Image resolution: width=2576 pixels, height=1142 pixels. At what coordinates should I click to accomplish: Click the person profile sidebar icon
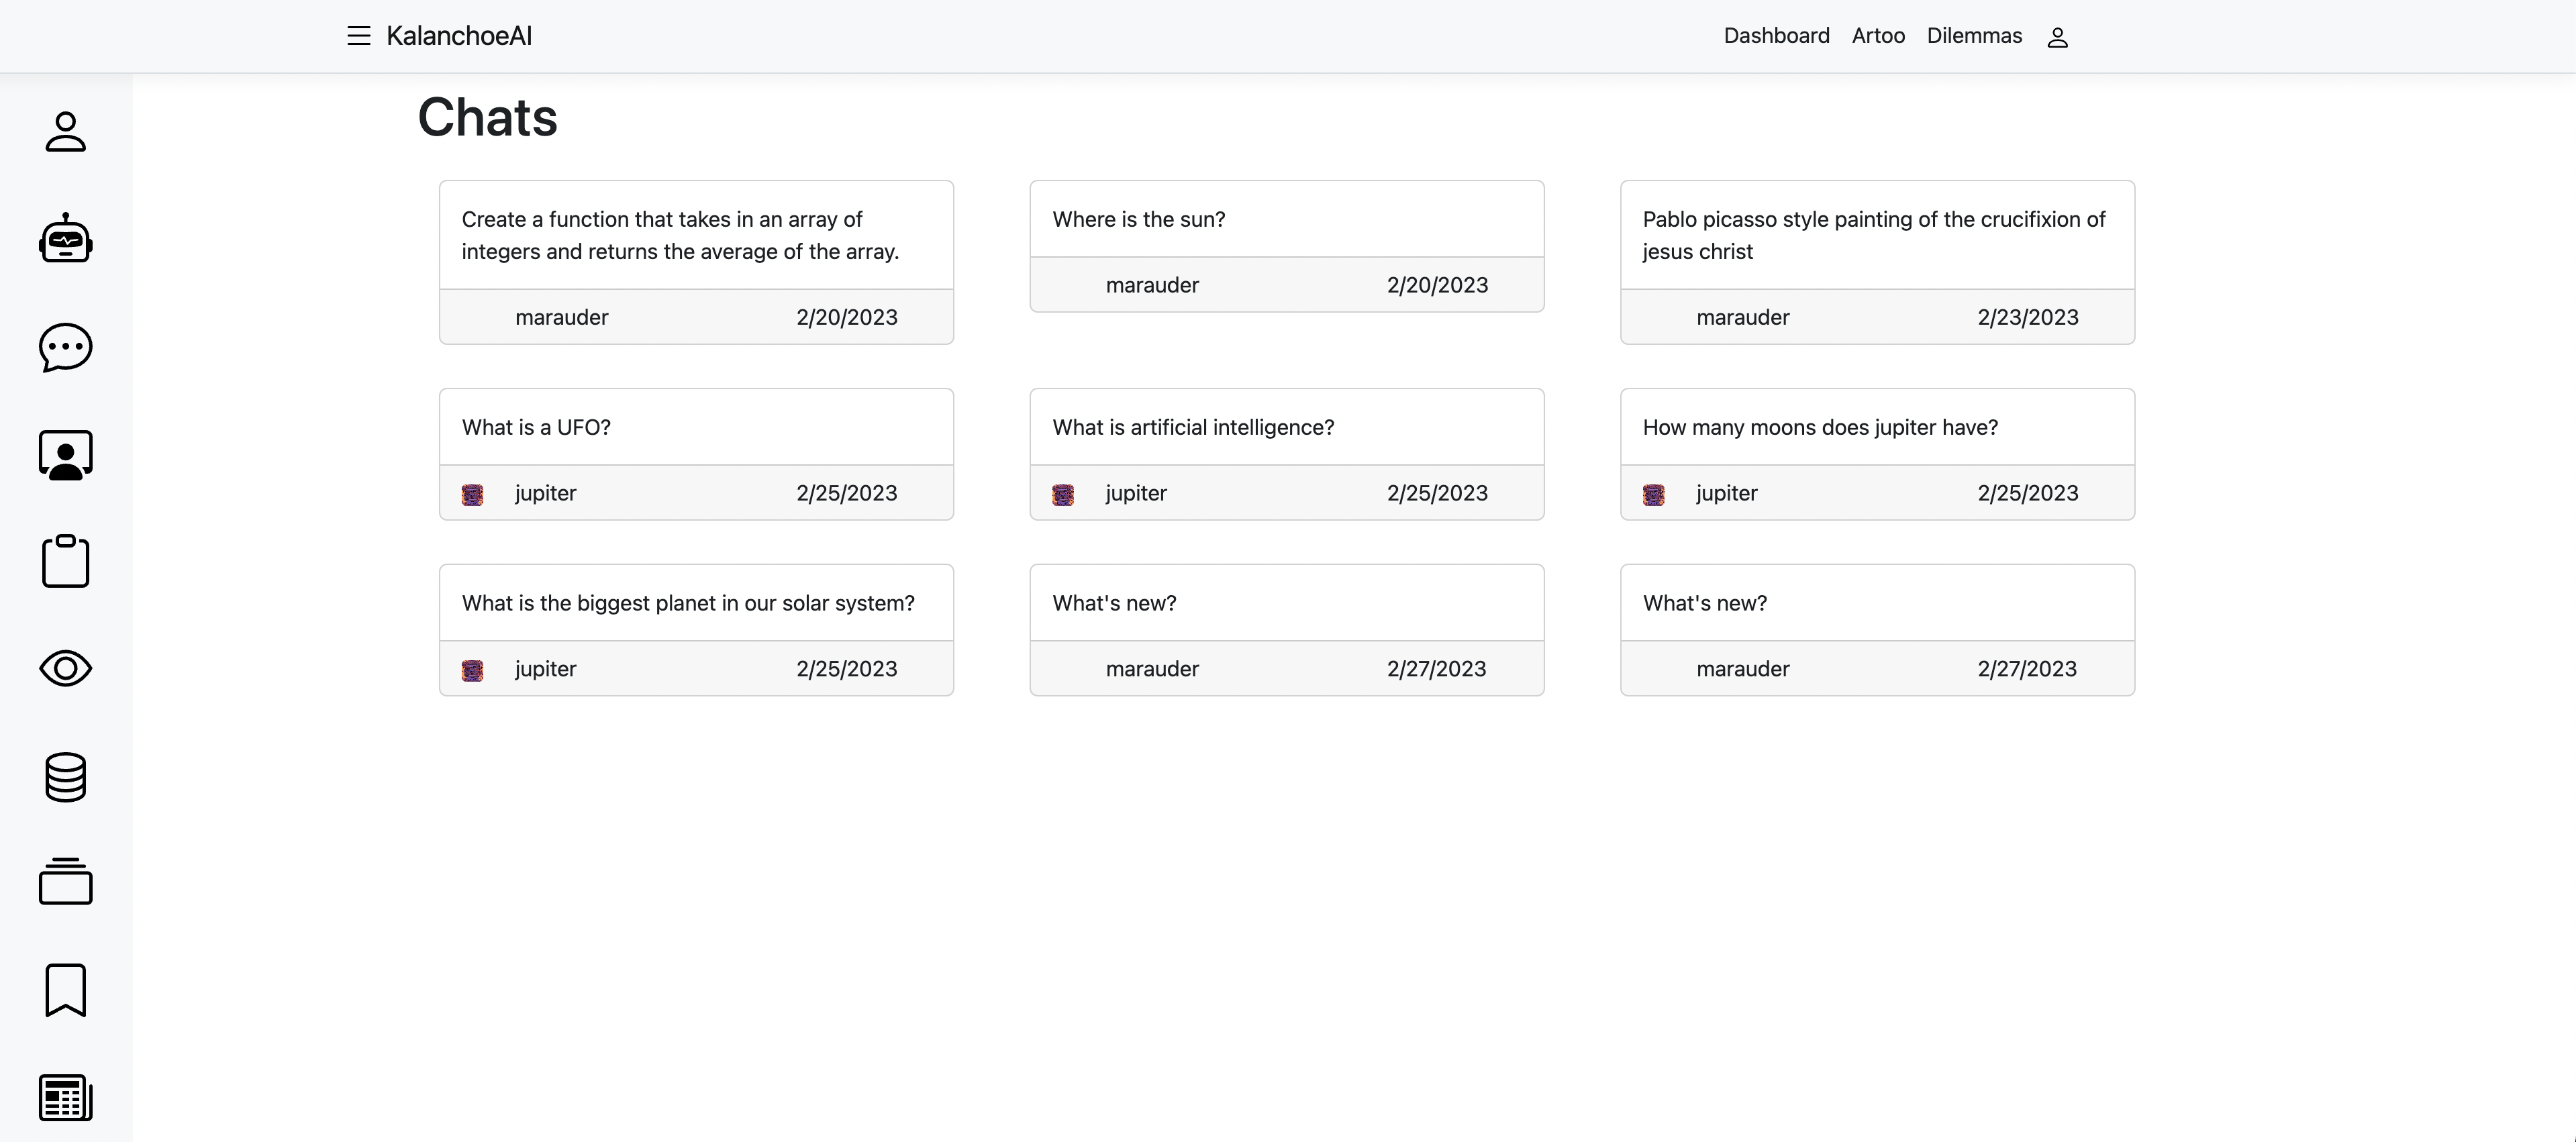[66, 131]
